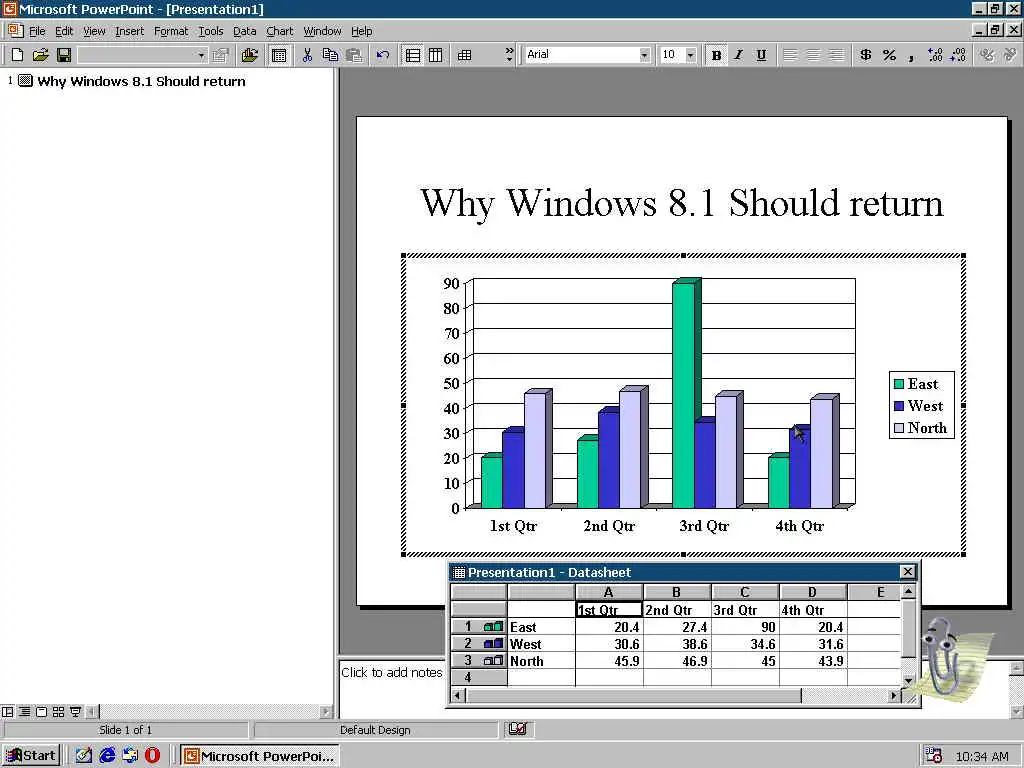Click datasheet cell with value 90
1024x768 pixels.
point(744,627)
